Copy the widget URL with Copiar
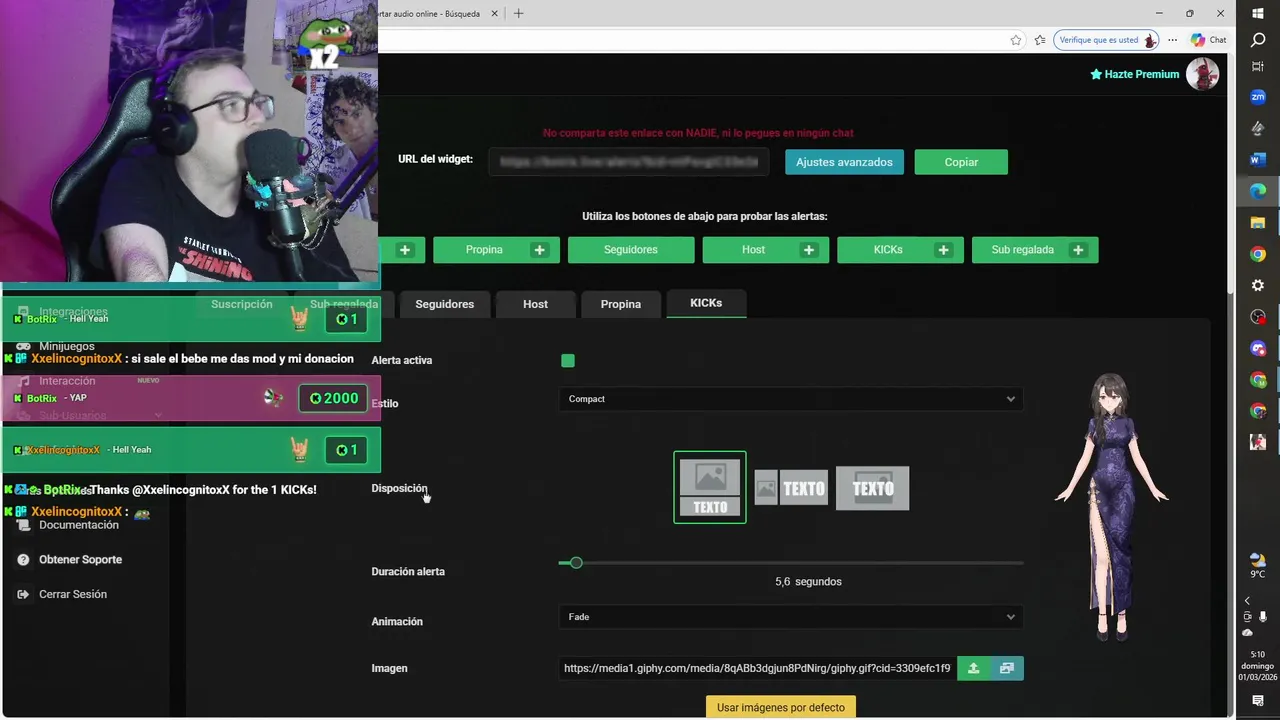The height and width of the screenshot is (720, 1280). (961, 162)
